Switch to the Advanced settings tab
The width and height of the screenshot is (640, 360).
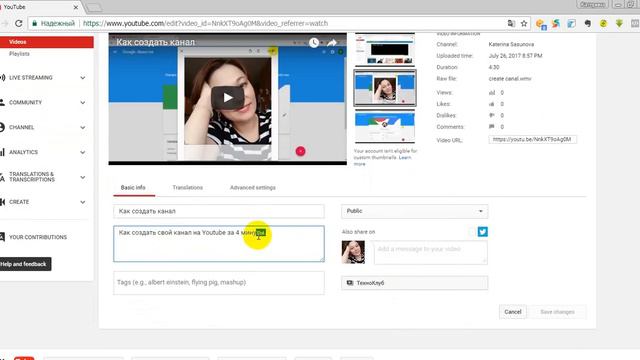pyautogui.click(x=253, y=188)
